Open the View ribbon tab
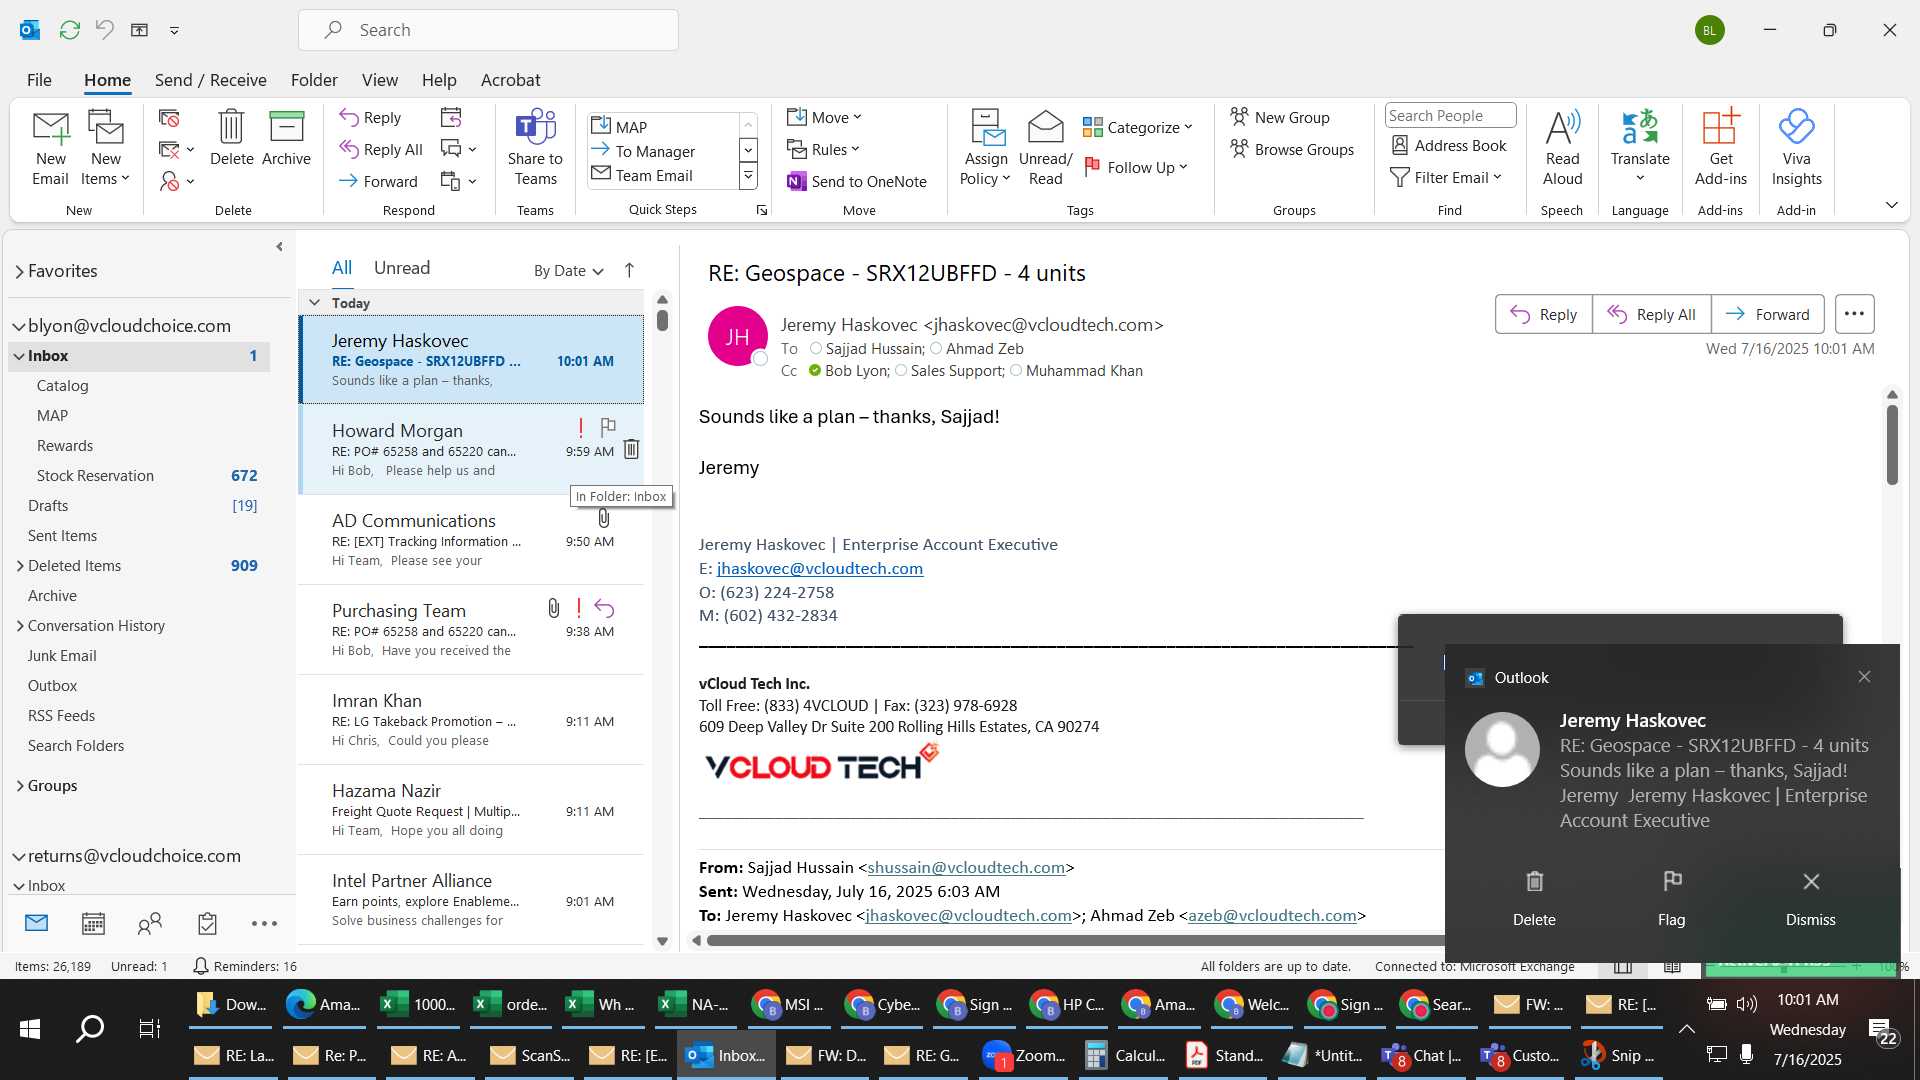 tap(379, 80)
